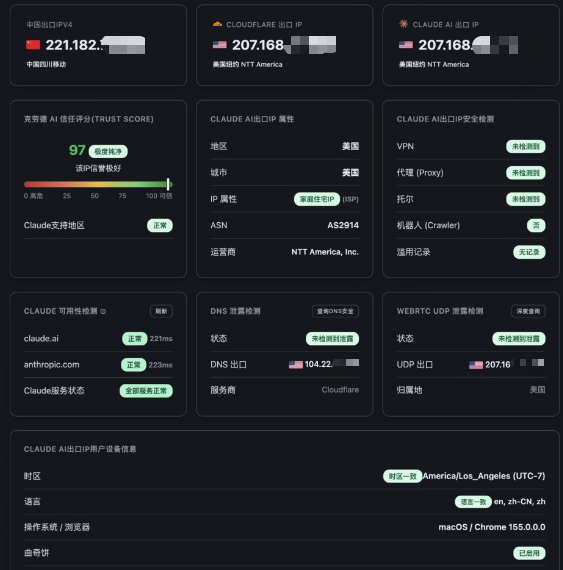The image size is (563, 570).
Task: Click the 已启用 badge in 曲奇饼 row
Action: point(529,553)
